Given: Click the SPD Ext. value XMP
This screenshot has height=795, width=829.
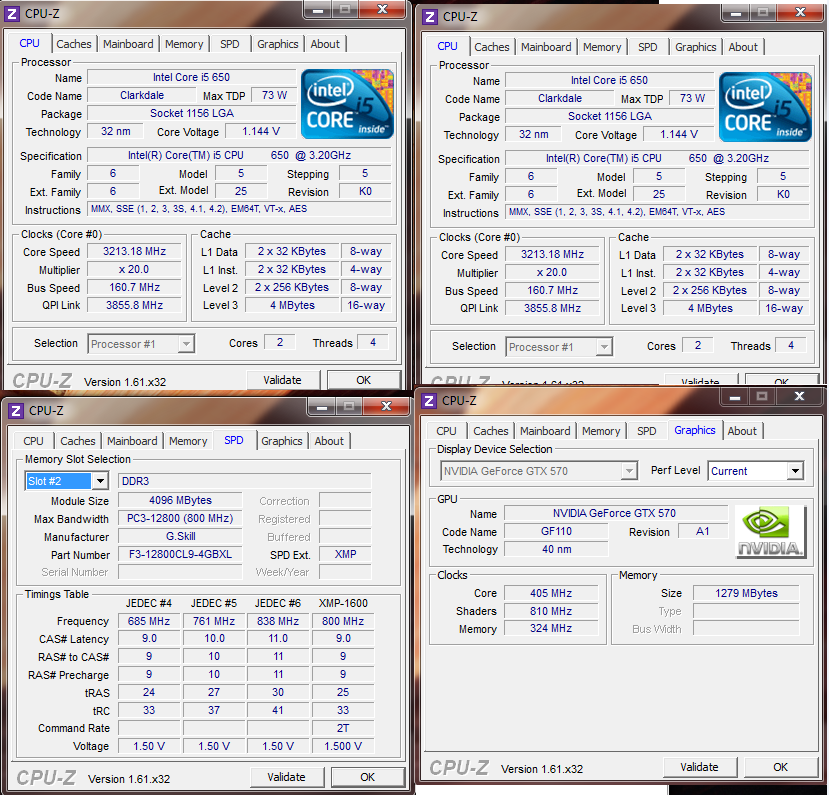Looking at the screenshot, I should (x=346, y=554).
